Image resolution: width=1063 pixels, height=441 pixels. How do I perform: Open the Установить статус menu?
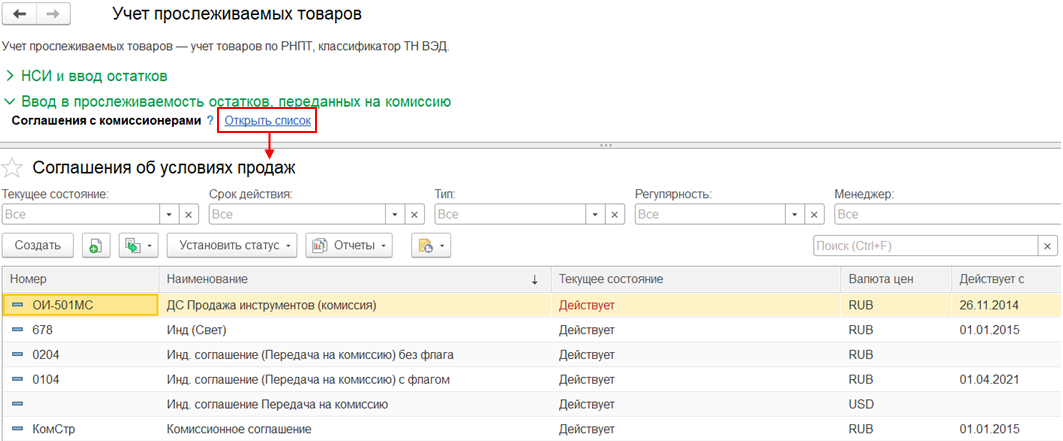coord(232,245)
